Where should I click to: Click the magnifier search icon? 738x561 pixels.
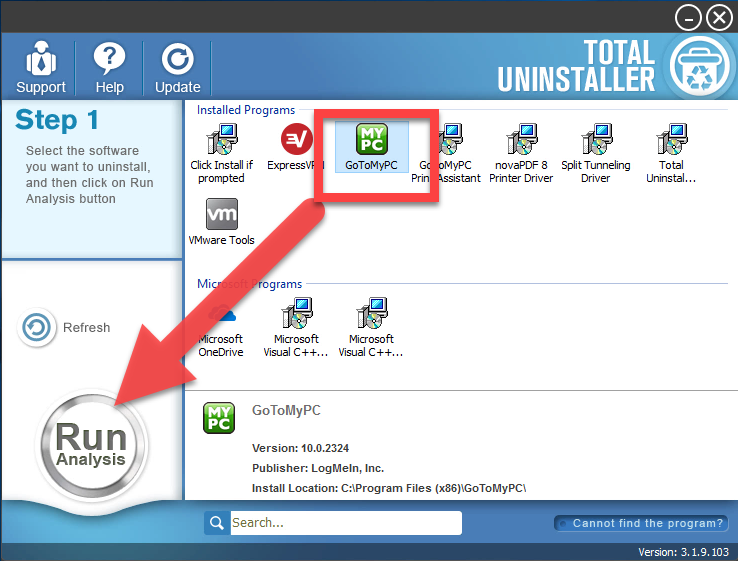pyautogui.click(x=217, y=522)
